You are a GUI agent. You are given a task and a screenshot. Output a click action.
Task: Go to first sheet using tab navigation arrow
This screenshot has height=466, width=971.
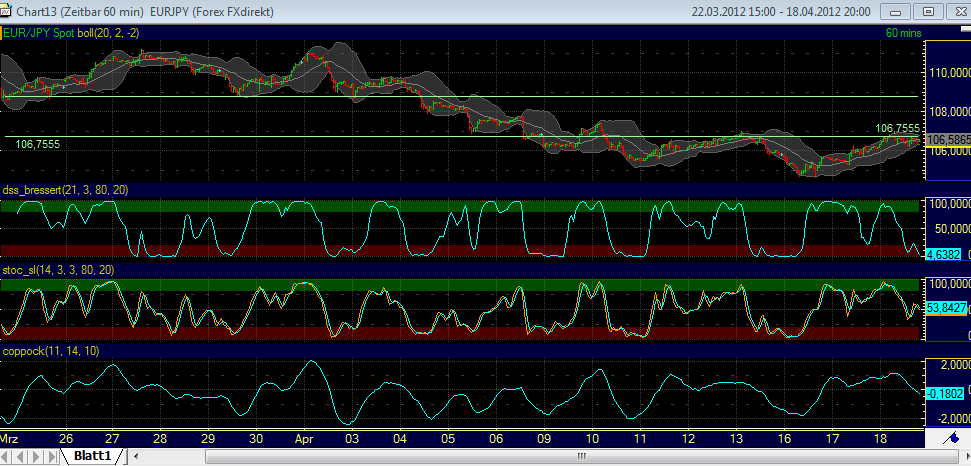point(9,457)
